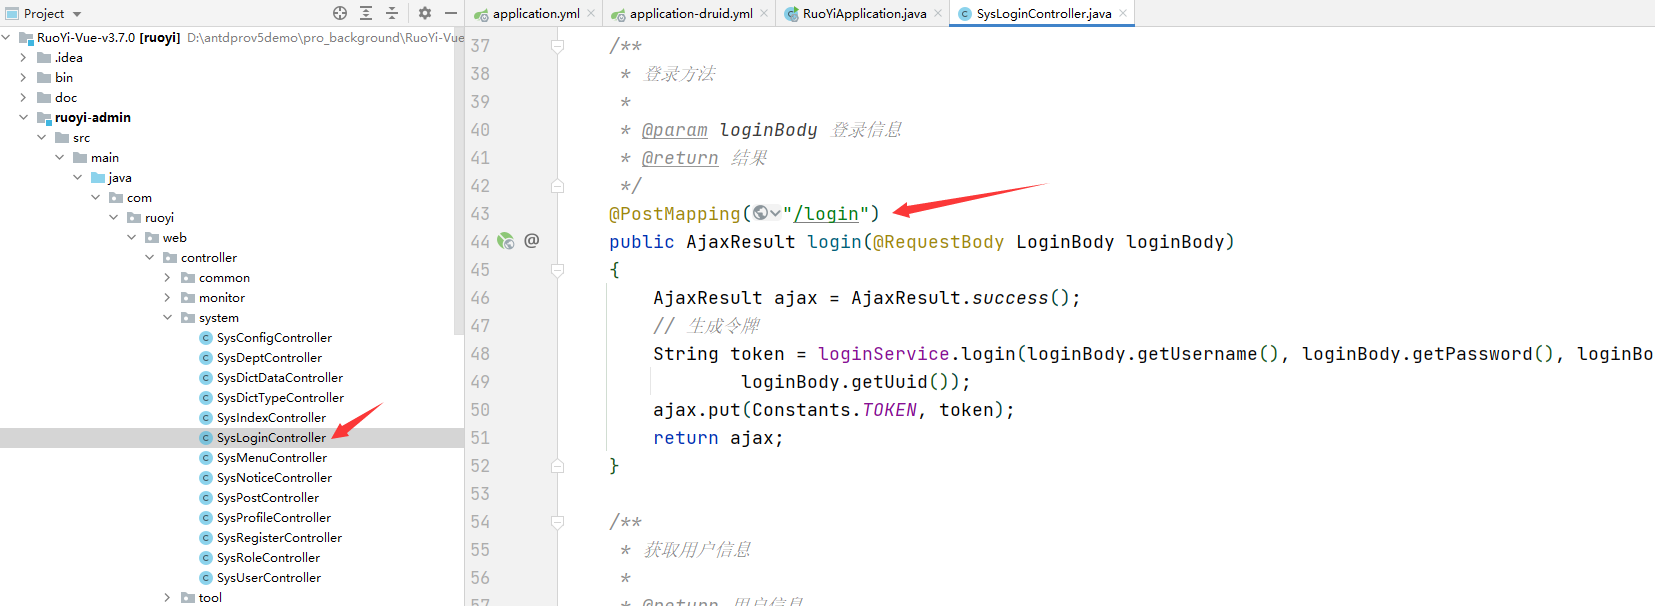1655x606 pixels.
Task: Click the @ annotation gutter icon on line 44
Action: [532, 240]
